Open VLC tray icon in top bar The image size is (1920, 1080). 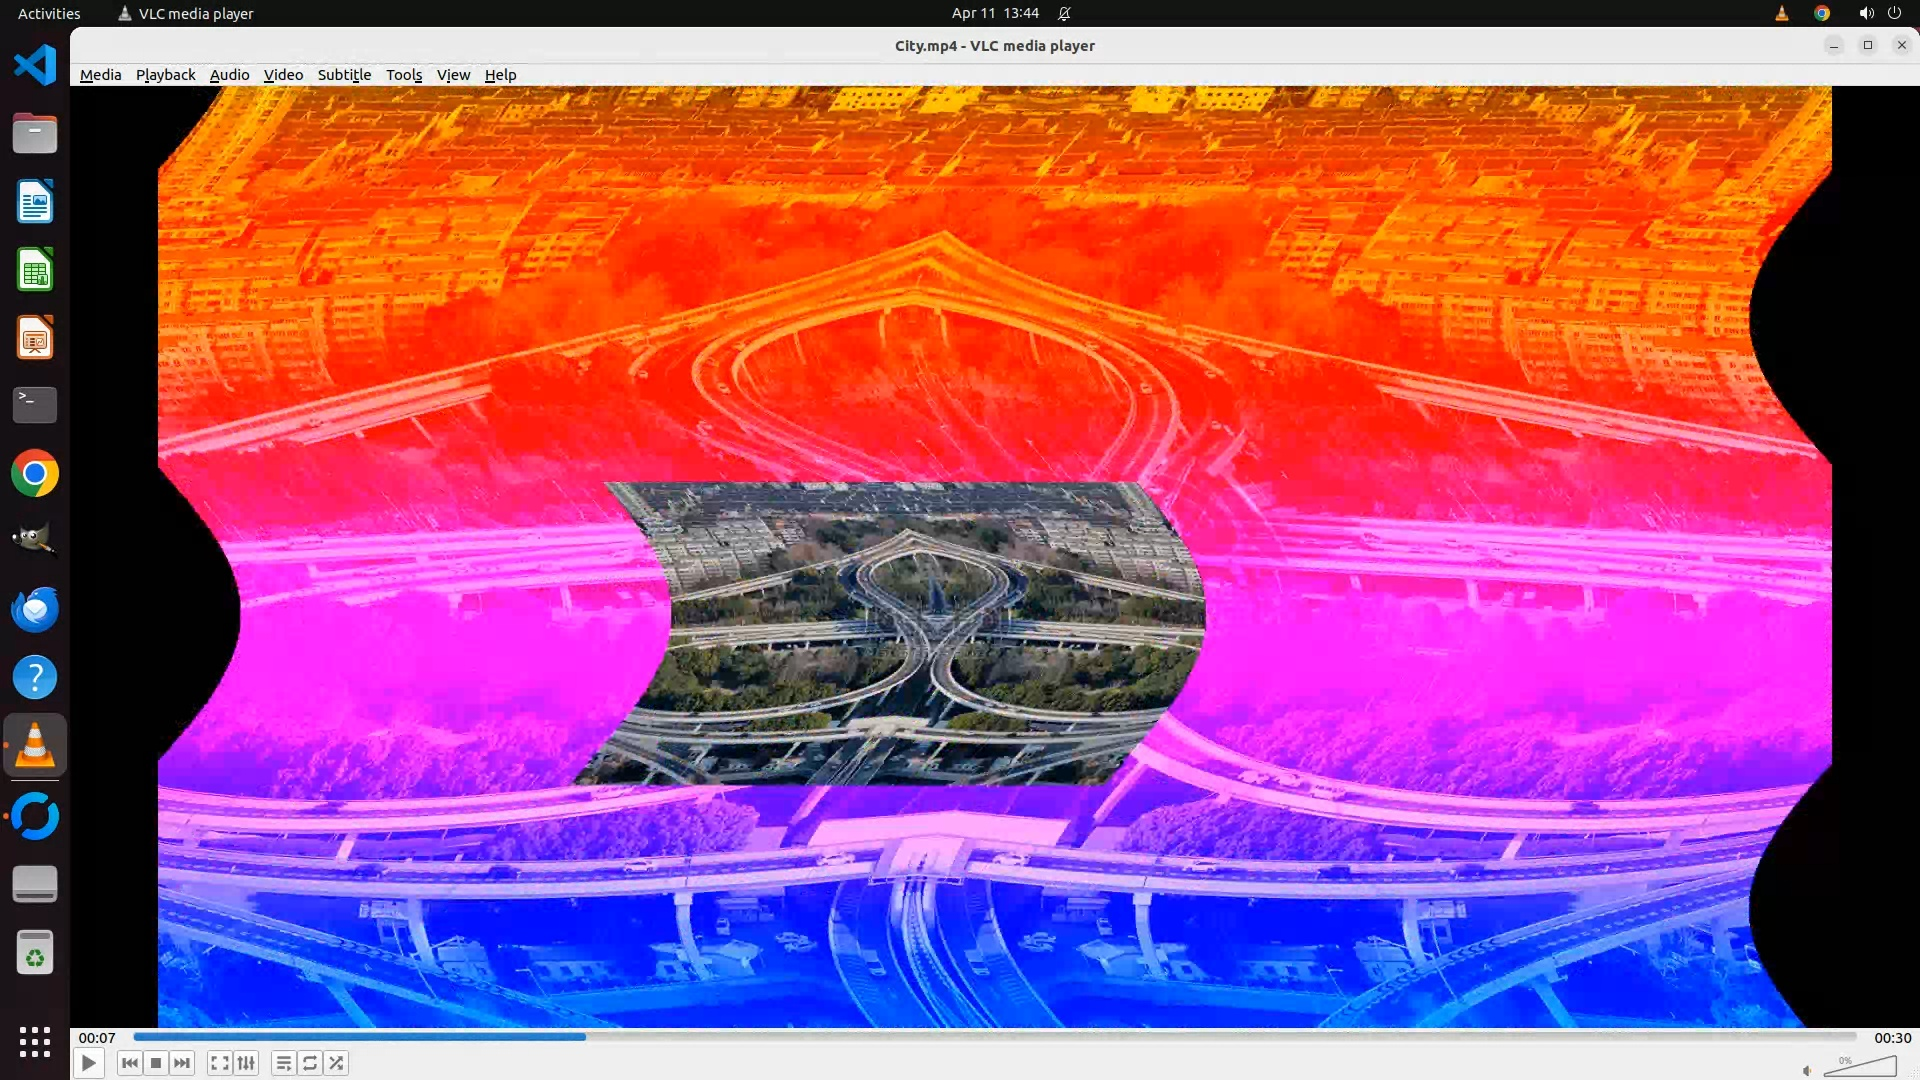pos(1781,13)
